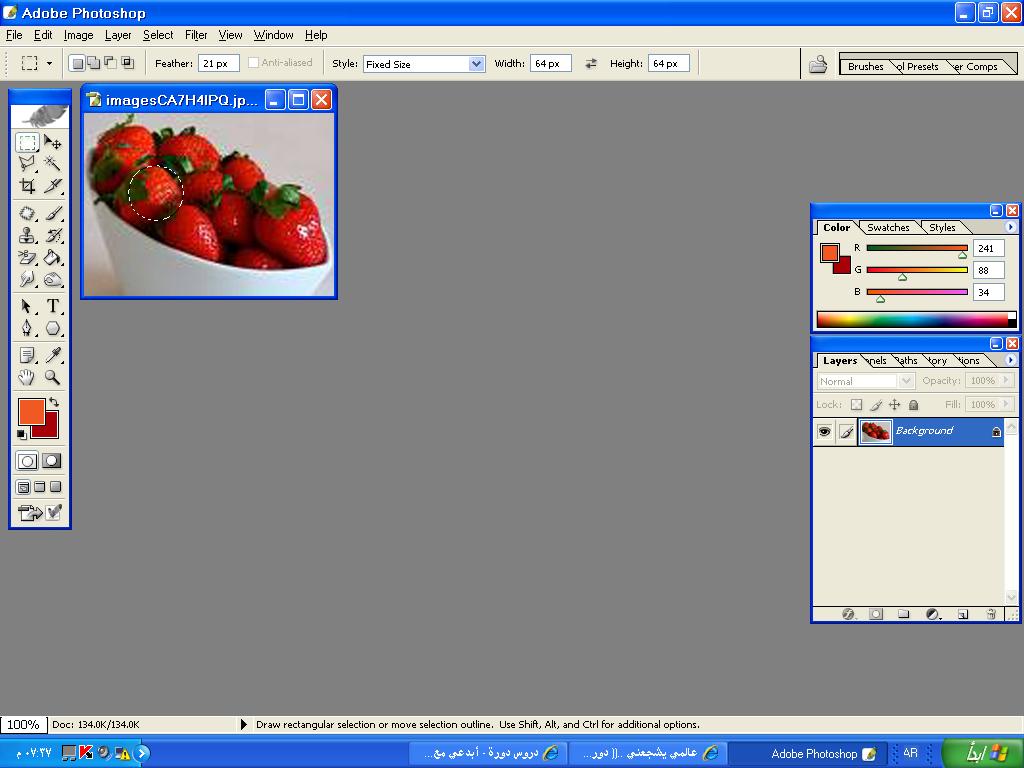The width and height of the screenshot is (1024, 768).
Task: Pick the Hand tool
Action: point(27,377)
